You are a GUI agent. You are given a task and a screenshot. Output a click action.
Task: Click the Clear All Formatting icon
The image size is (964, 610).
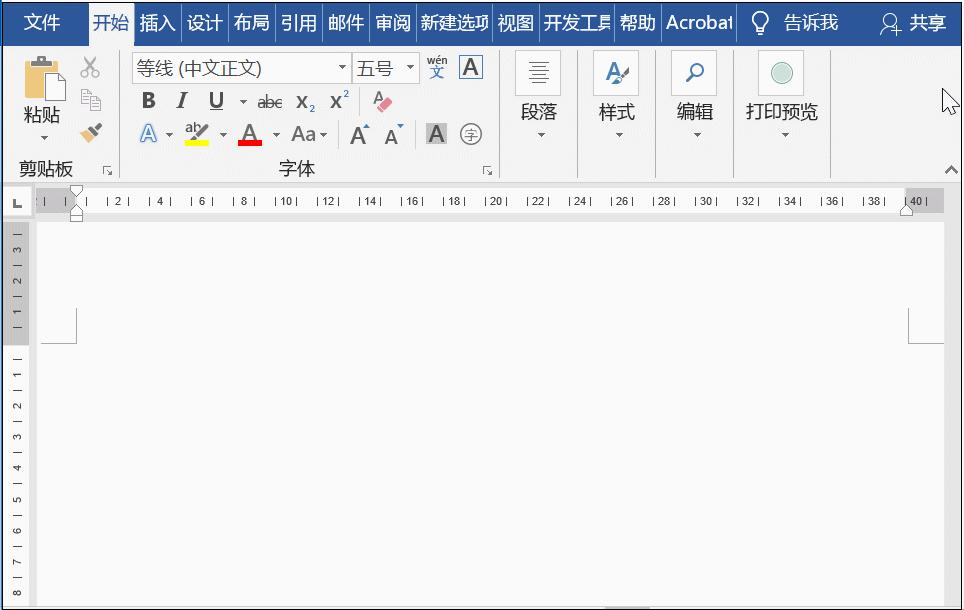pyautogui.click(x=382, y=101)
